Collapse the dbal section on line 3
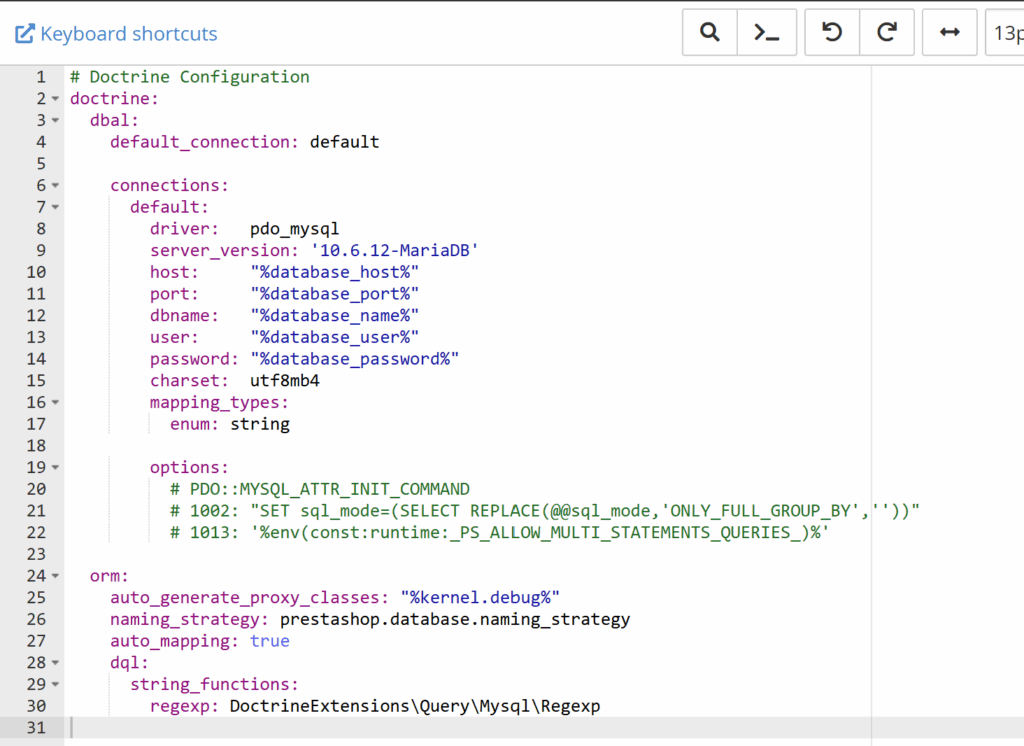1024x746 pixels. tap(55, 121)
